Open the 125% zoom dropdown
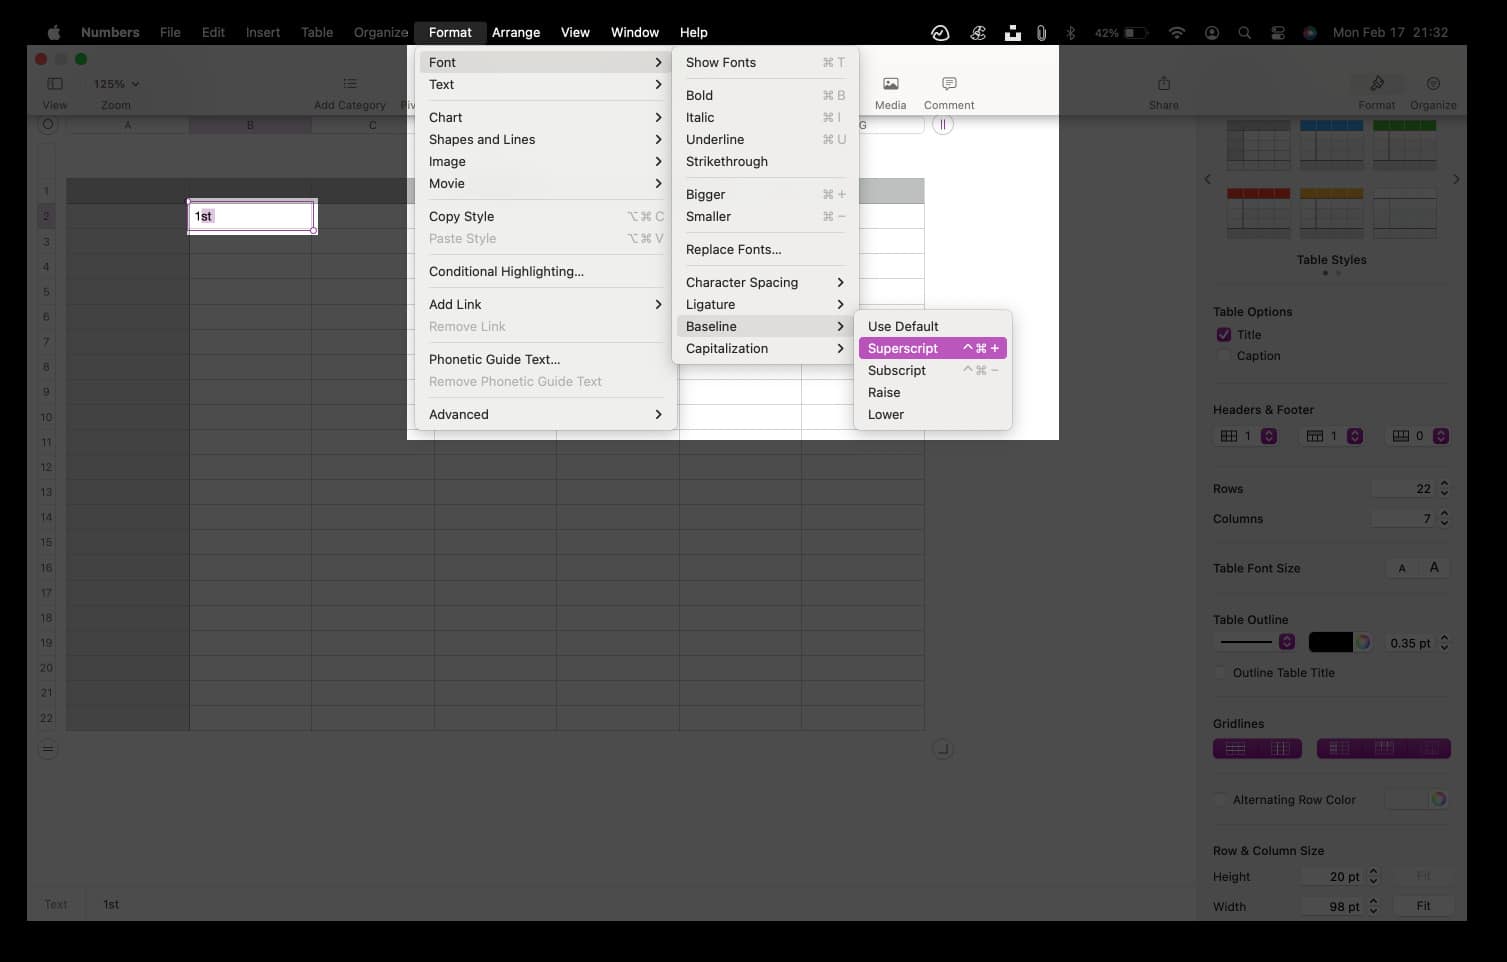 click(x=116, y=84)
